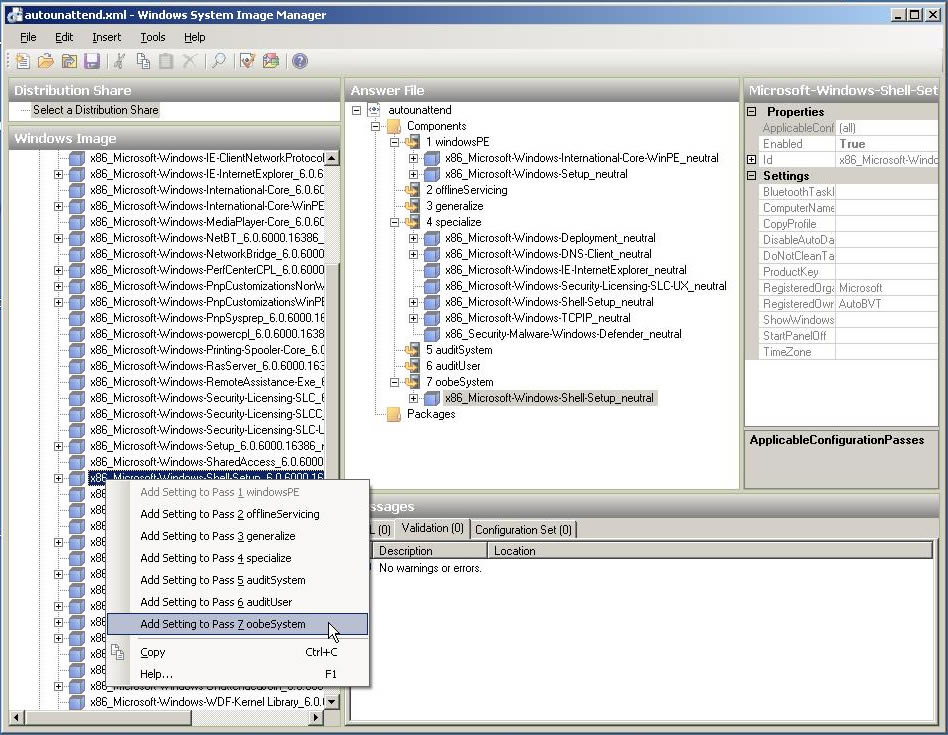The width and height of the screenshot is (948, 735).
Task: Click the Create Configuration Set toolbar icon
Action: (271, 62)
